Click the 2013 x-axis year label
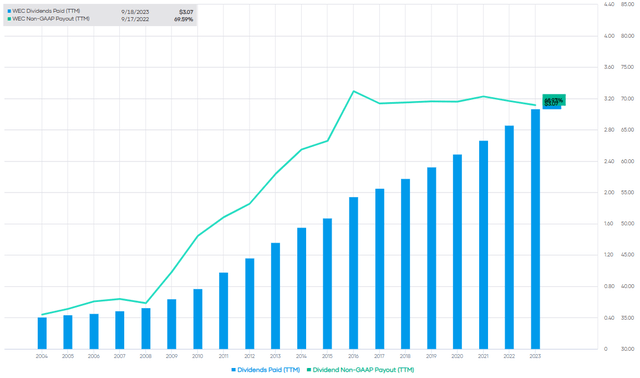 coord(276,356)
